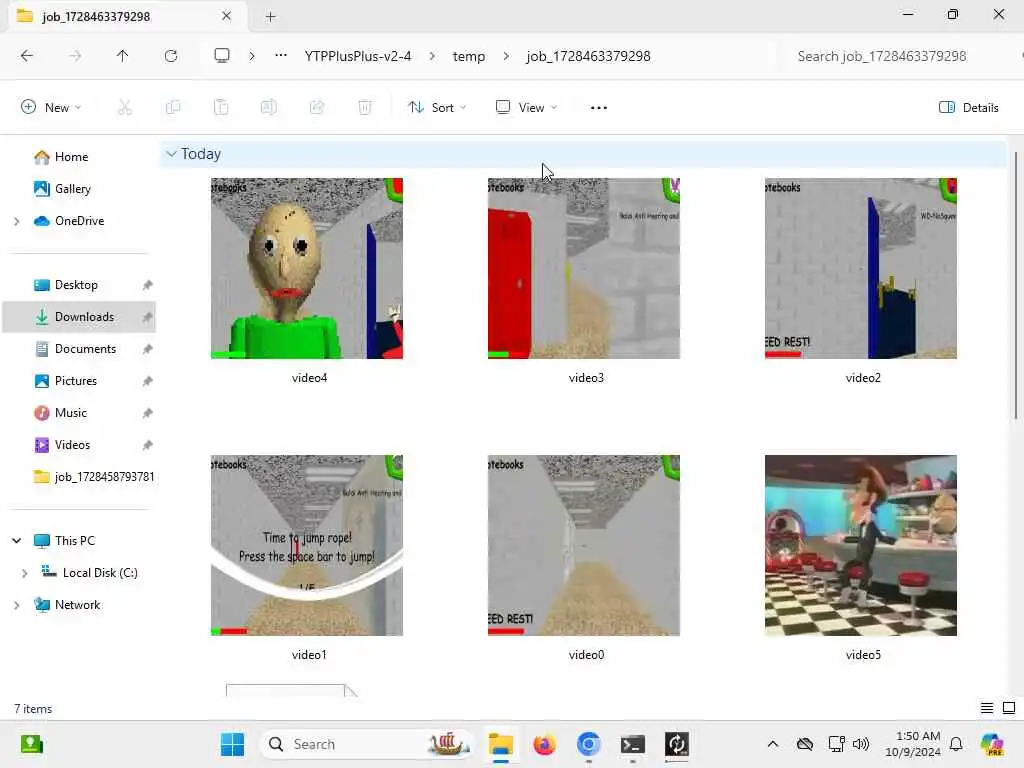Open Pictures quick access folder
This screenshot has height=768, width=1024.
click(x=78, y=381)
